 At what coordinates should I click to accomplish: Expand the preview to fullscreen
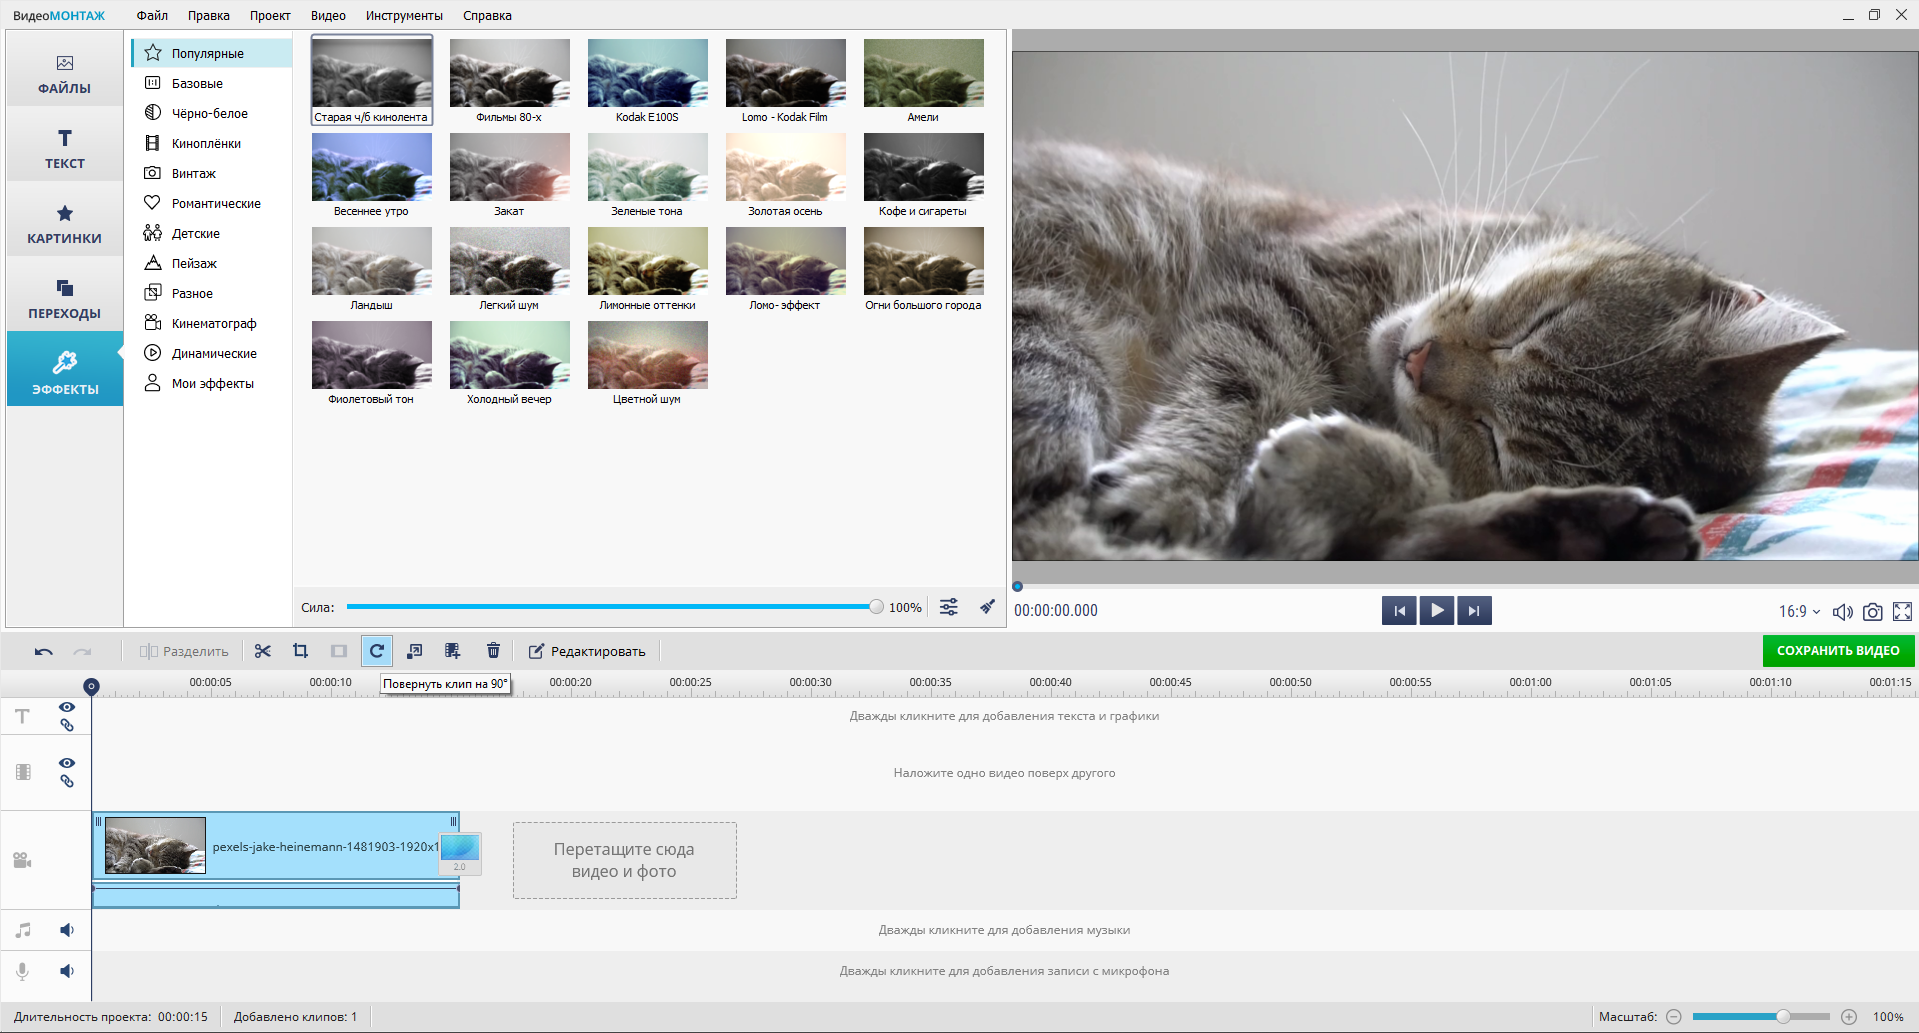tap(1903, 611)
